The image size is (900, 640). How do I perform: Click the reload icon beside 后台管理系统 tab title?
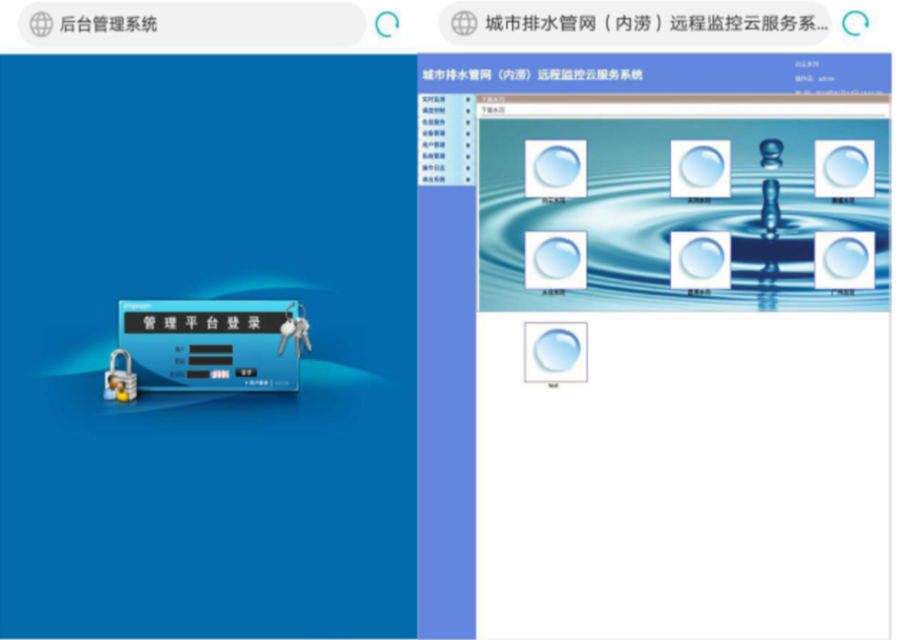(x=387, y=24)
